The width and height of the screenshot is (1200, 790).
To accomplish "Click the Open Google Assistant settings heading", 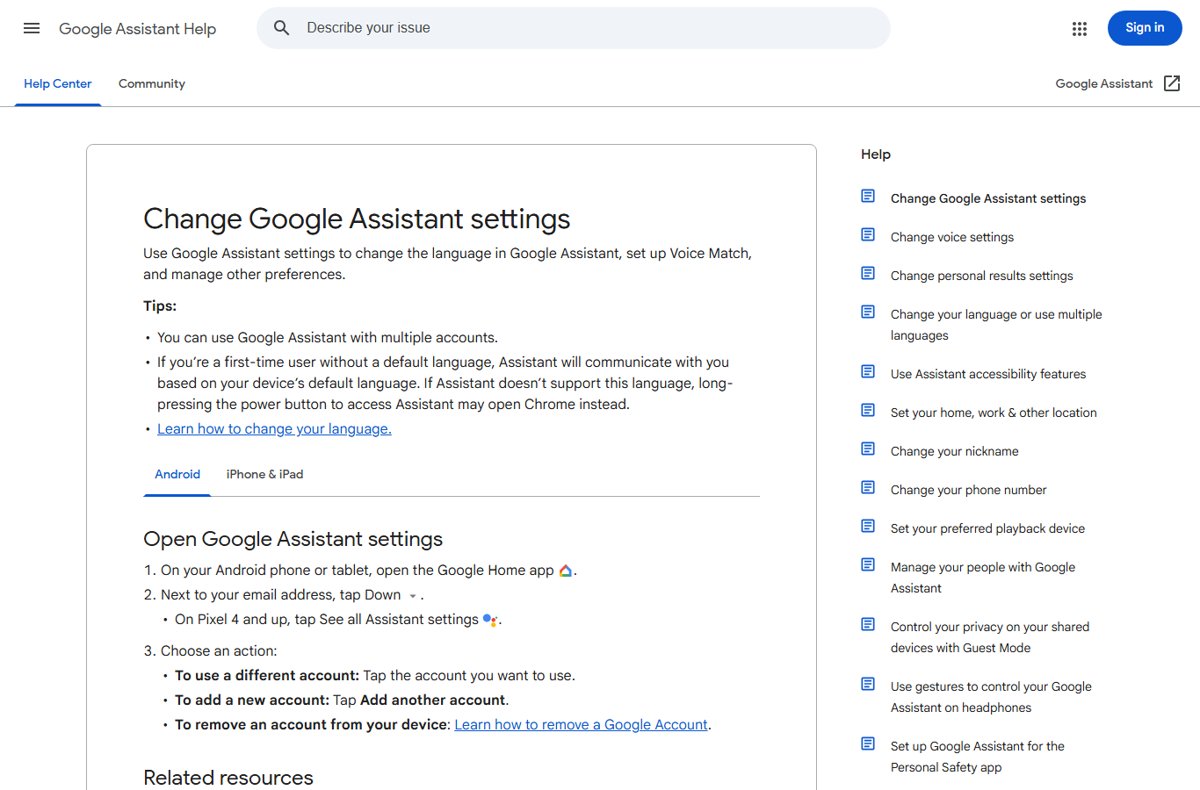I will point(293,539).
